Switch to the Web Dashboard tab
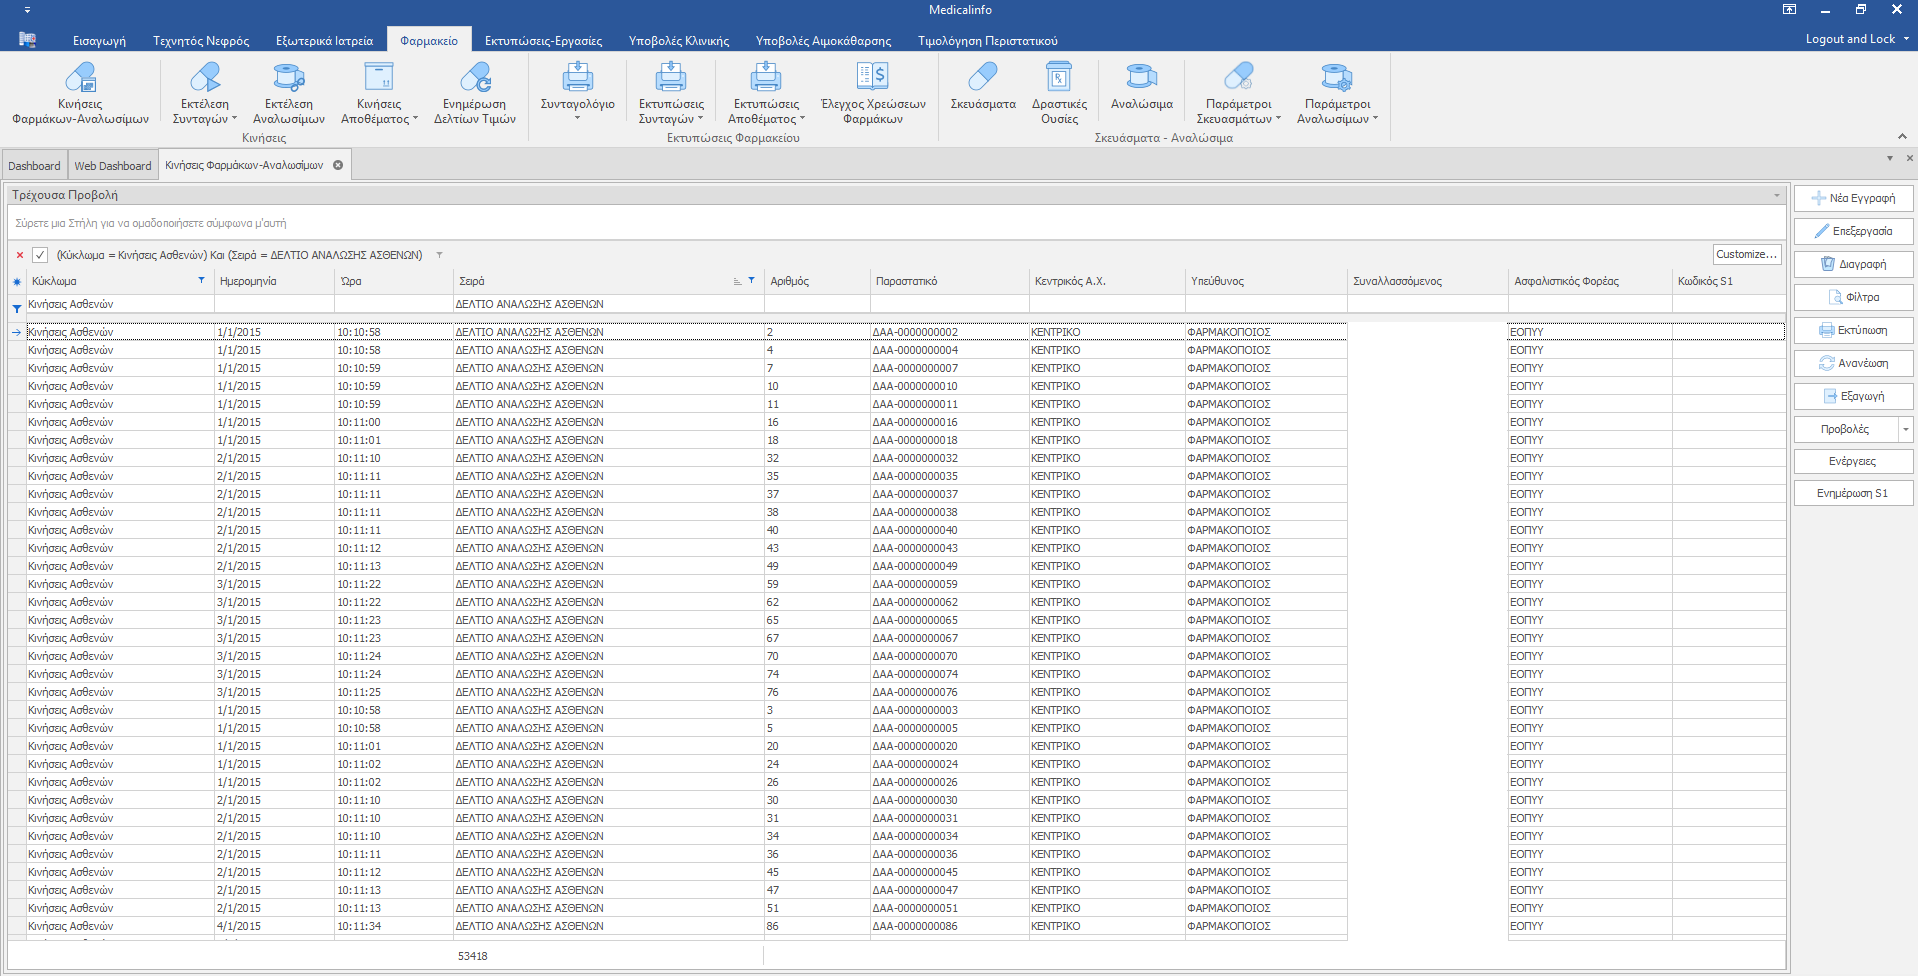The height and width of the screenshot is (976, 1918). (113, 166)
